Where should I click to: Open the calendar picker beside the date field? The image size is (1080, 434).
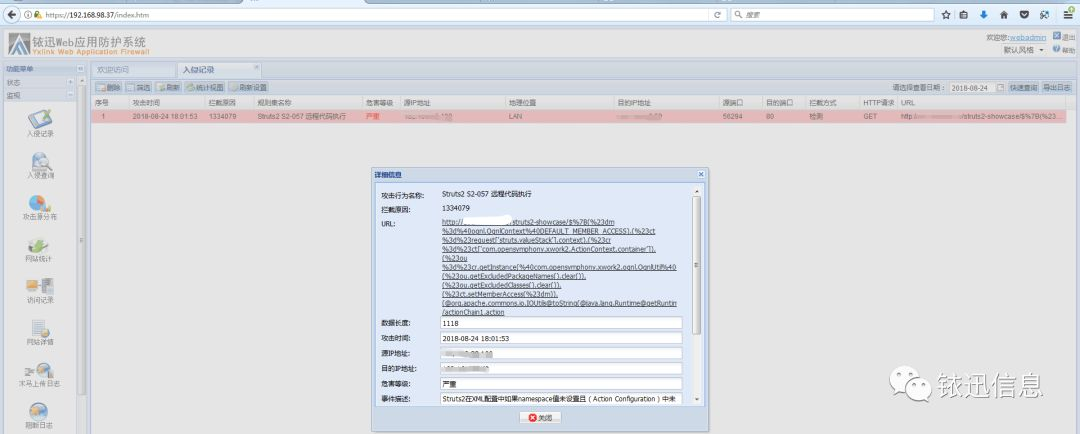coord(1001,87)
